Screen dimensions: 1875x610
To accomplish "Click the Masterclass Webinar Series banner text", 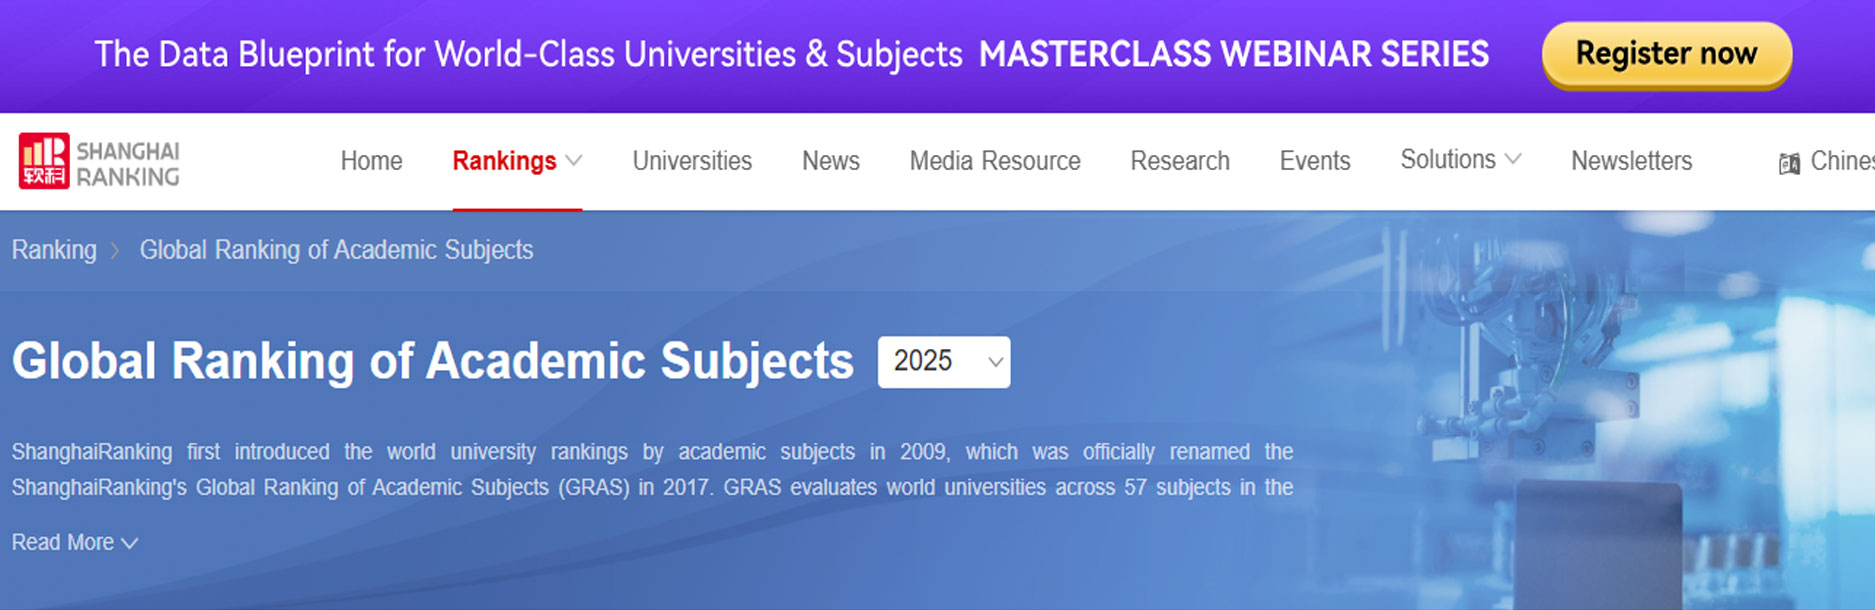I will [1233, 54].
